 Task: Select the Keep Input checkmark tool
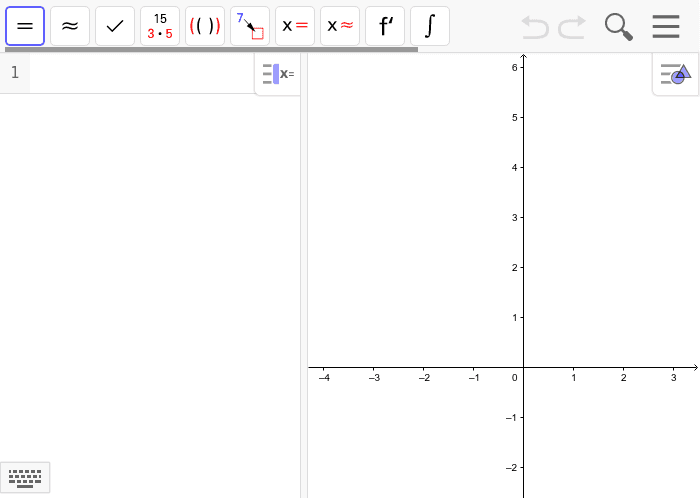pyautogui.click(x=115, y=26)
